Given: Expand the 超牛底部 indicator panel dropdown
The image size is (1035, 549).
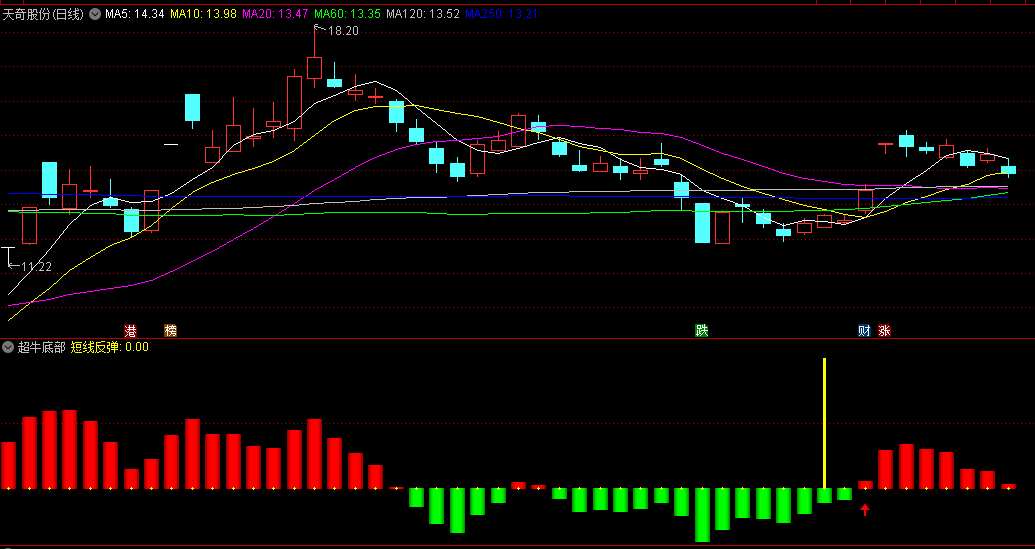Looking at the screenshot, I should [8, 347].
